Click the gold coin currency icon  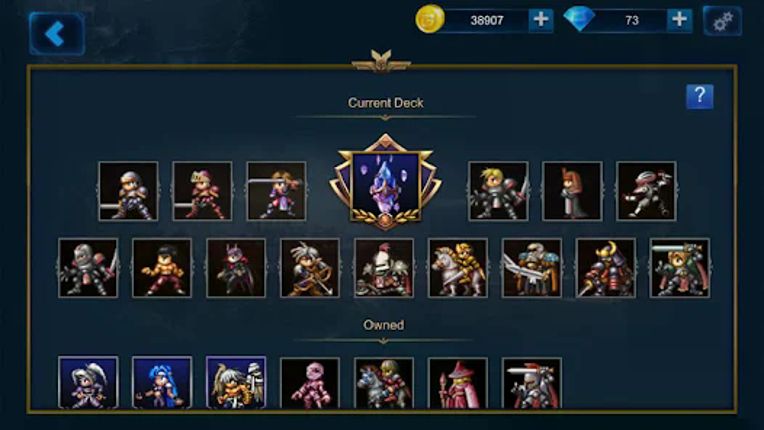point(430,19)
